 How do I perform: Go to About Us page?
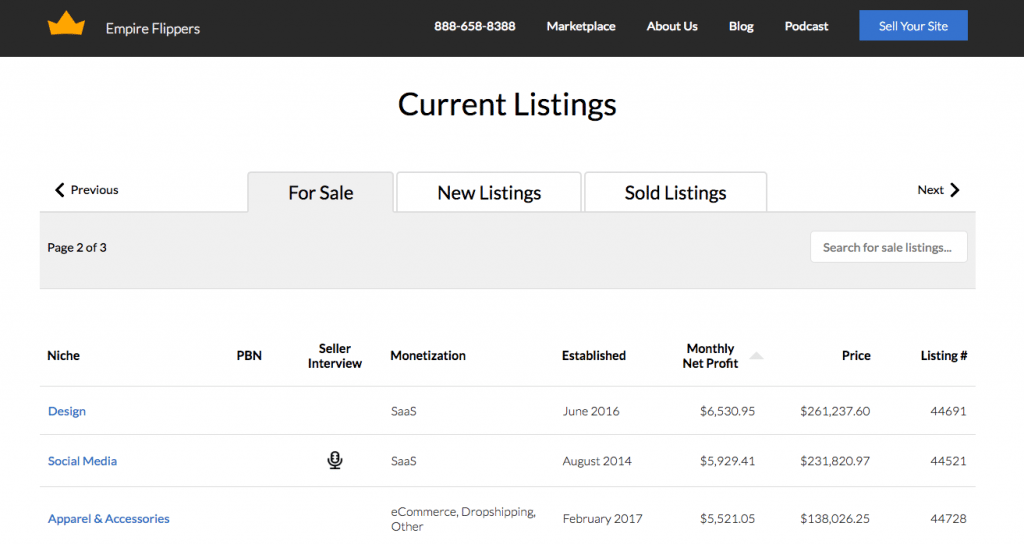click(x=672, y=26)
